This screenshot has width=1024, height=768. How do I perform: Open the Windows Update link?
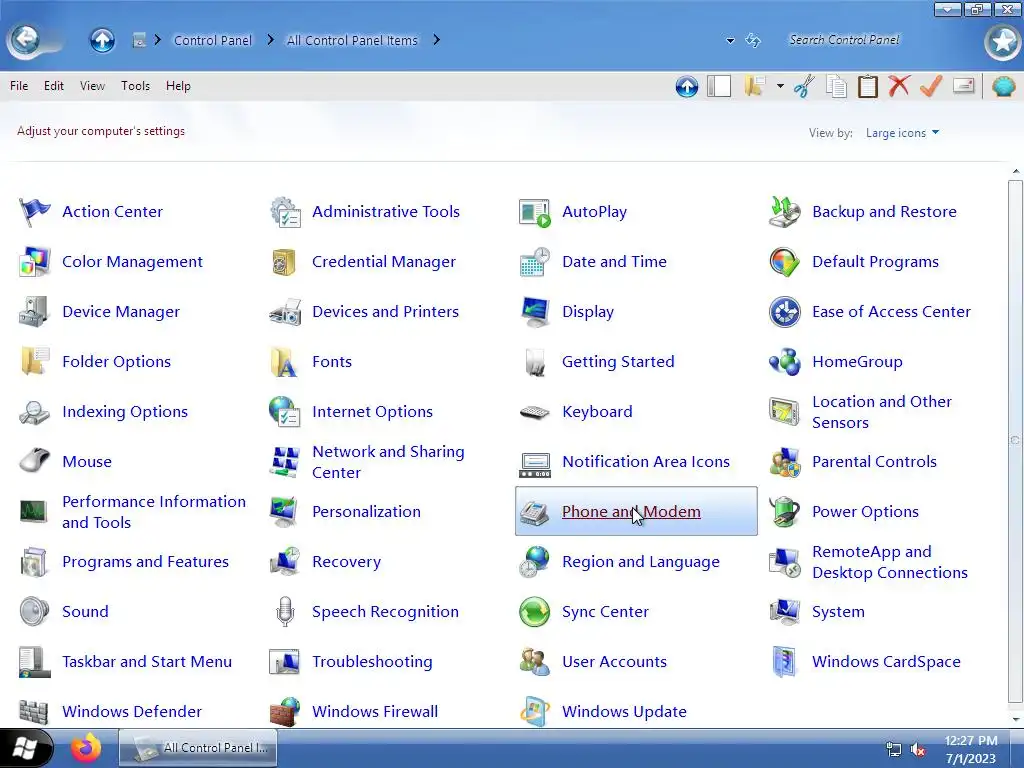(624, 712)
